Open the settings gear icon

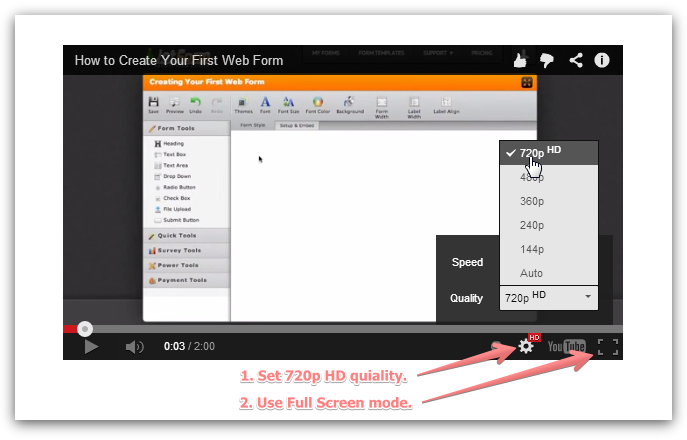pyautogui.click(x=526, y=347)
